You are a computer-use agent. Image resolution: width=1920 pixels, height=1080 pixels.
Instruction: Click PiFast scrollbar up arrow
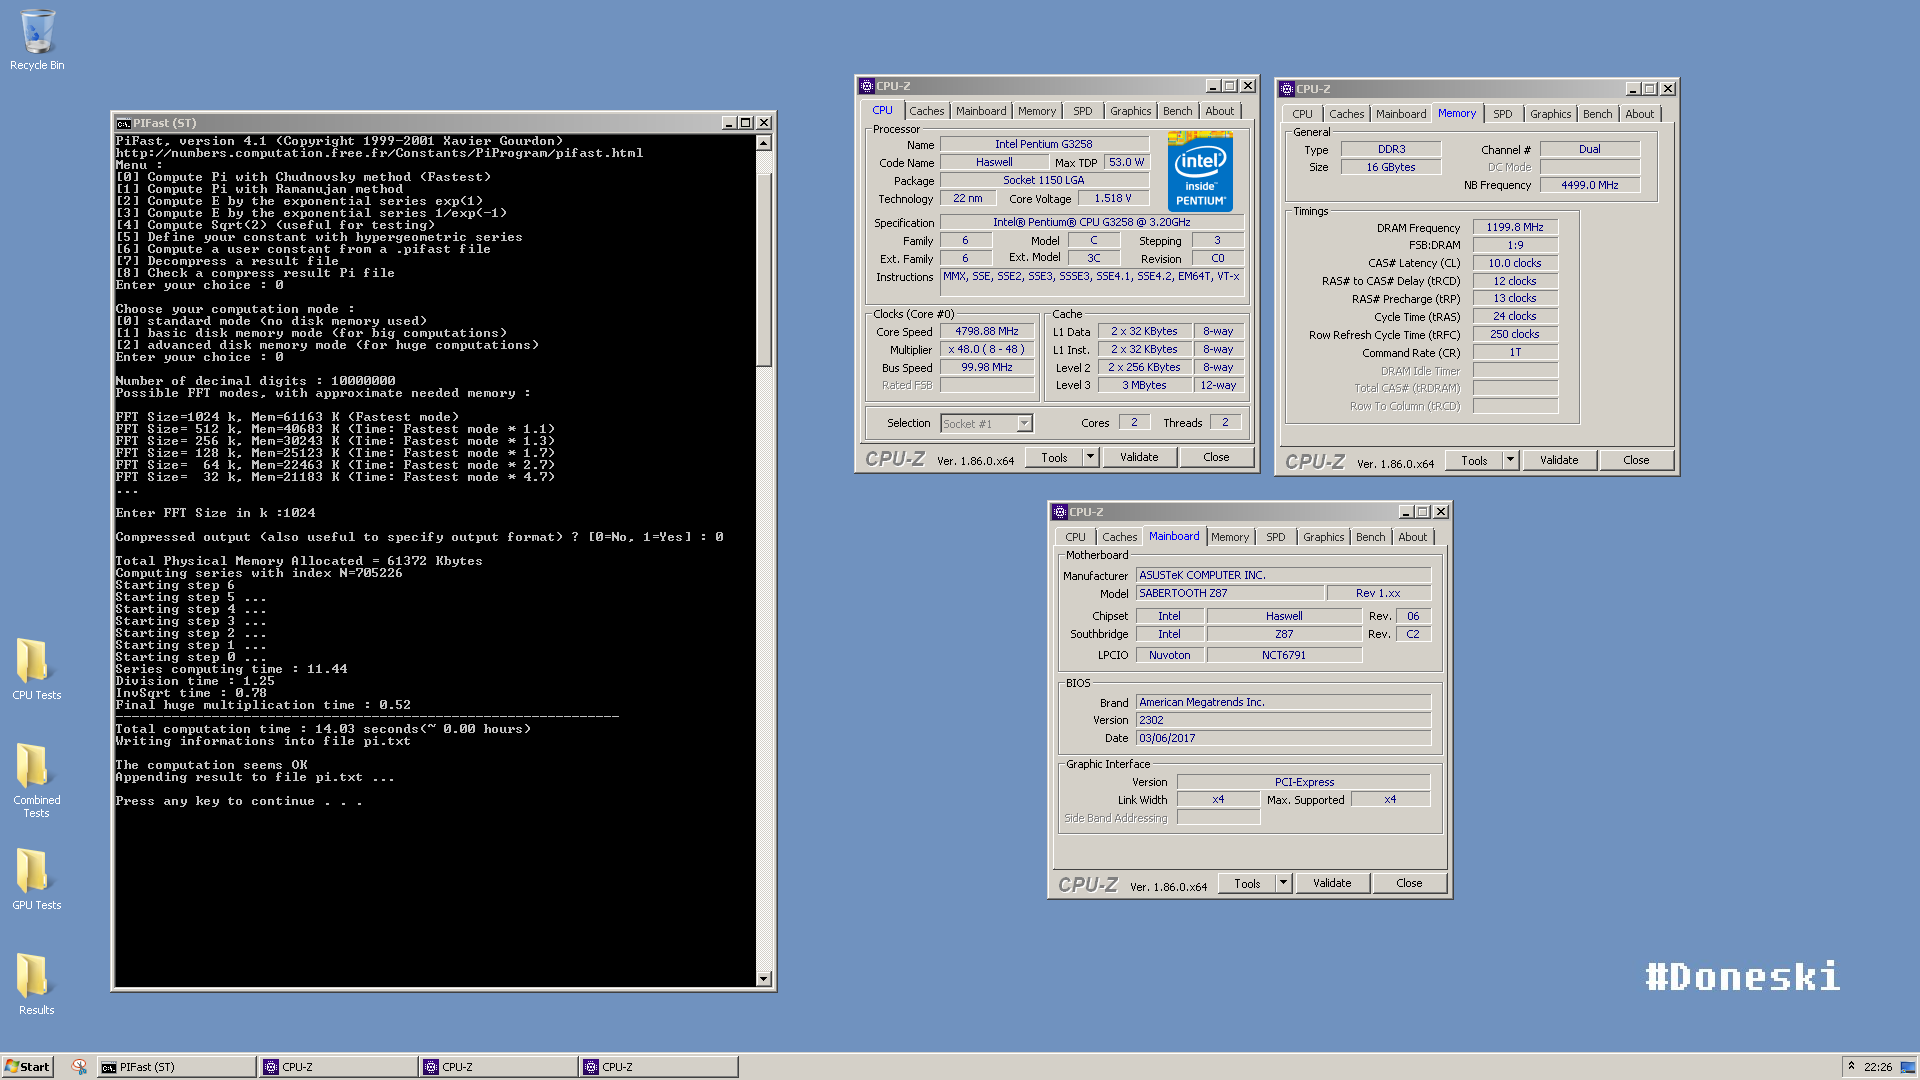point(764,143)
